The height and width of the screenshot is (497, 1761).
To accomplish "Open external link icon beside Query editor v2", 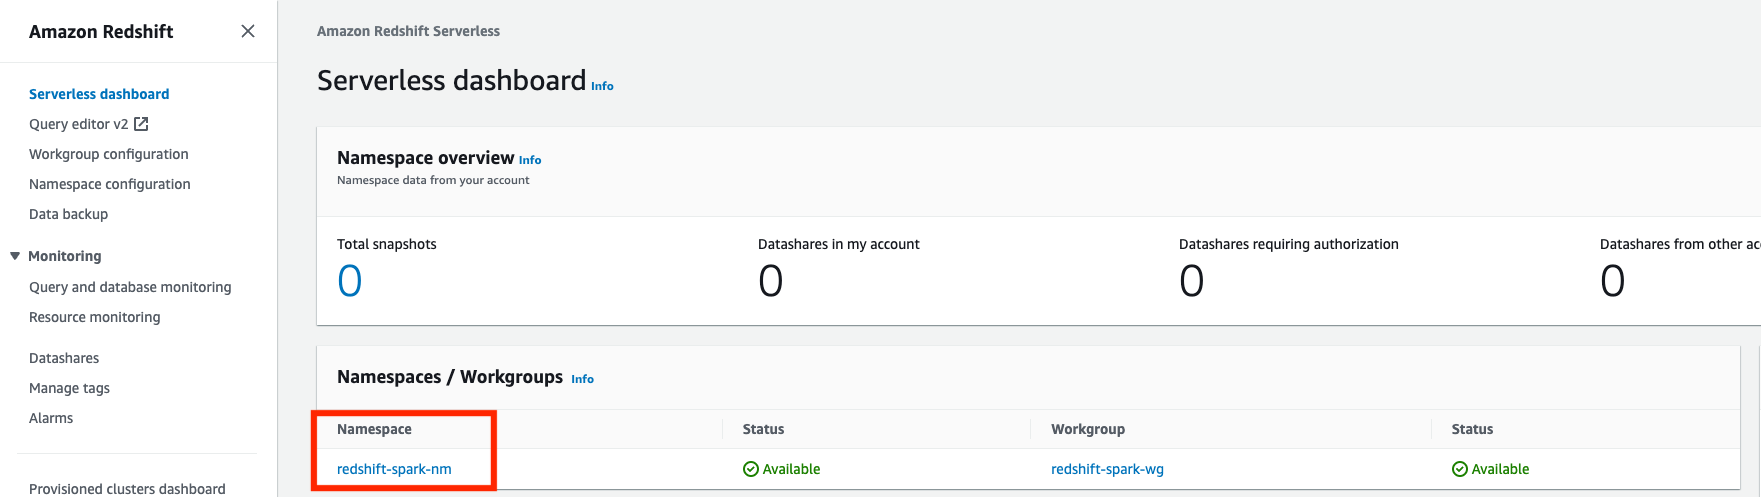I will point(141,124).
